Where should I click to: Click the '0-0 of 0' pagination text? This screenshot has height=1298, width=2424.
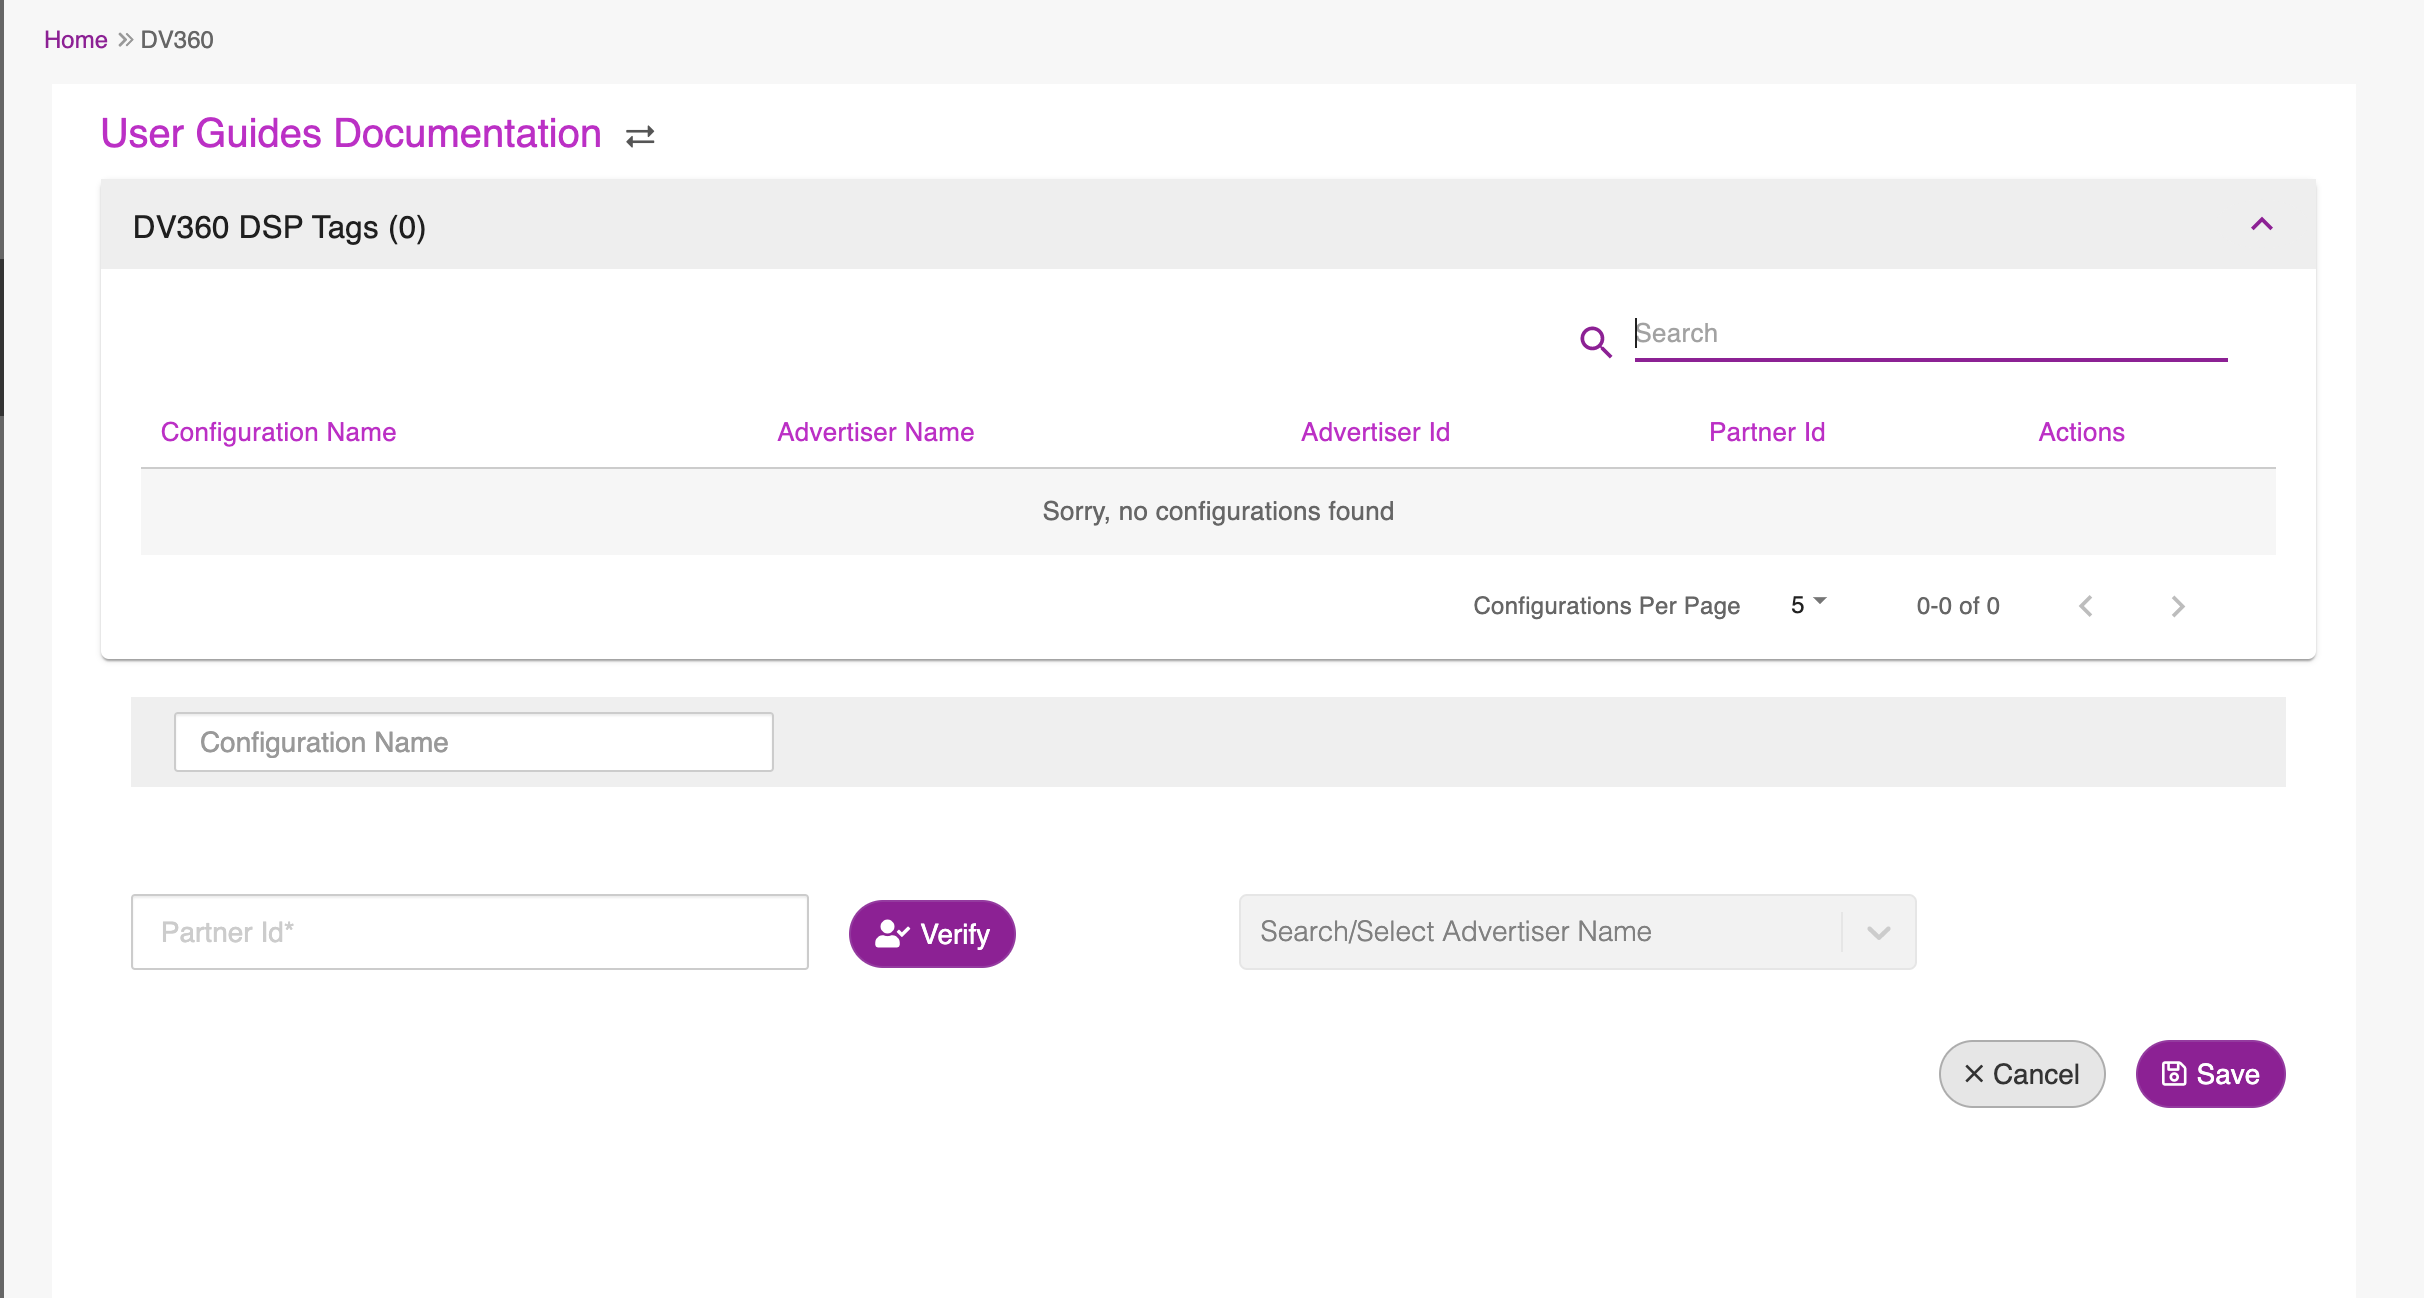[x=1958, y=606]
